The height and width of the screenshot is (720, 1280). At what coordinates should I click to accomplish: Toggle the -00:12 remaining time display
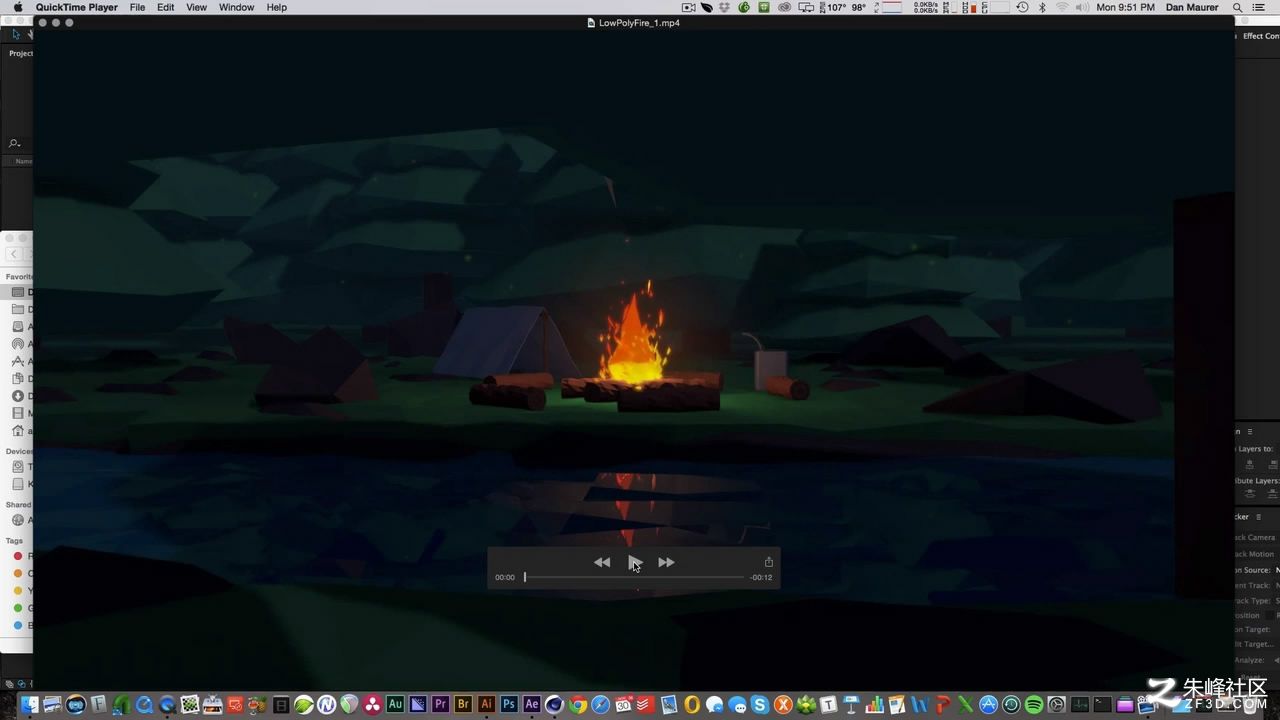coord(761,577)
